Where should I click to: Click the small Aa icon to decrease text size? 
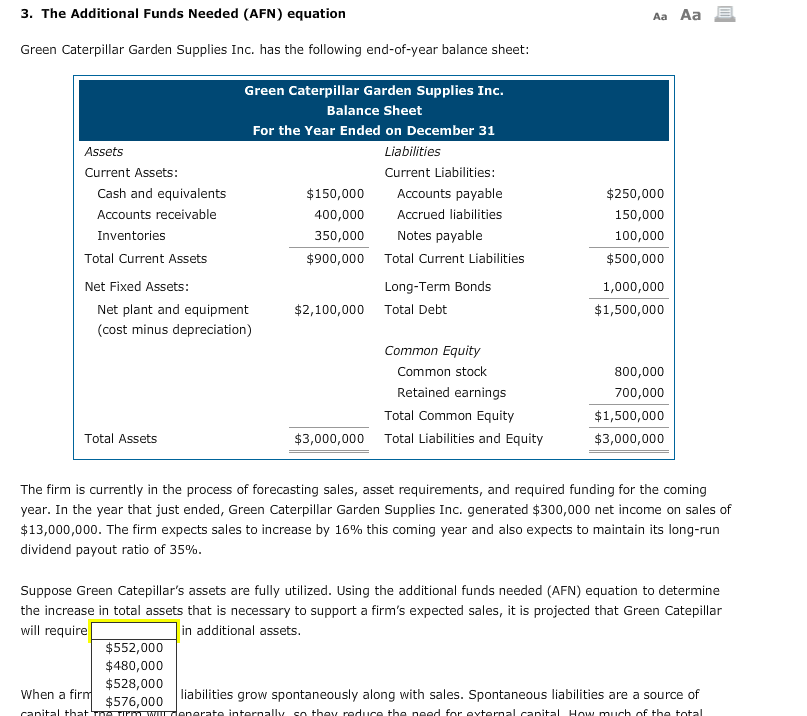click(x=660, y=15)
